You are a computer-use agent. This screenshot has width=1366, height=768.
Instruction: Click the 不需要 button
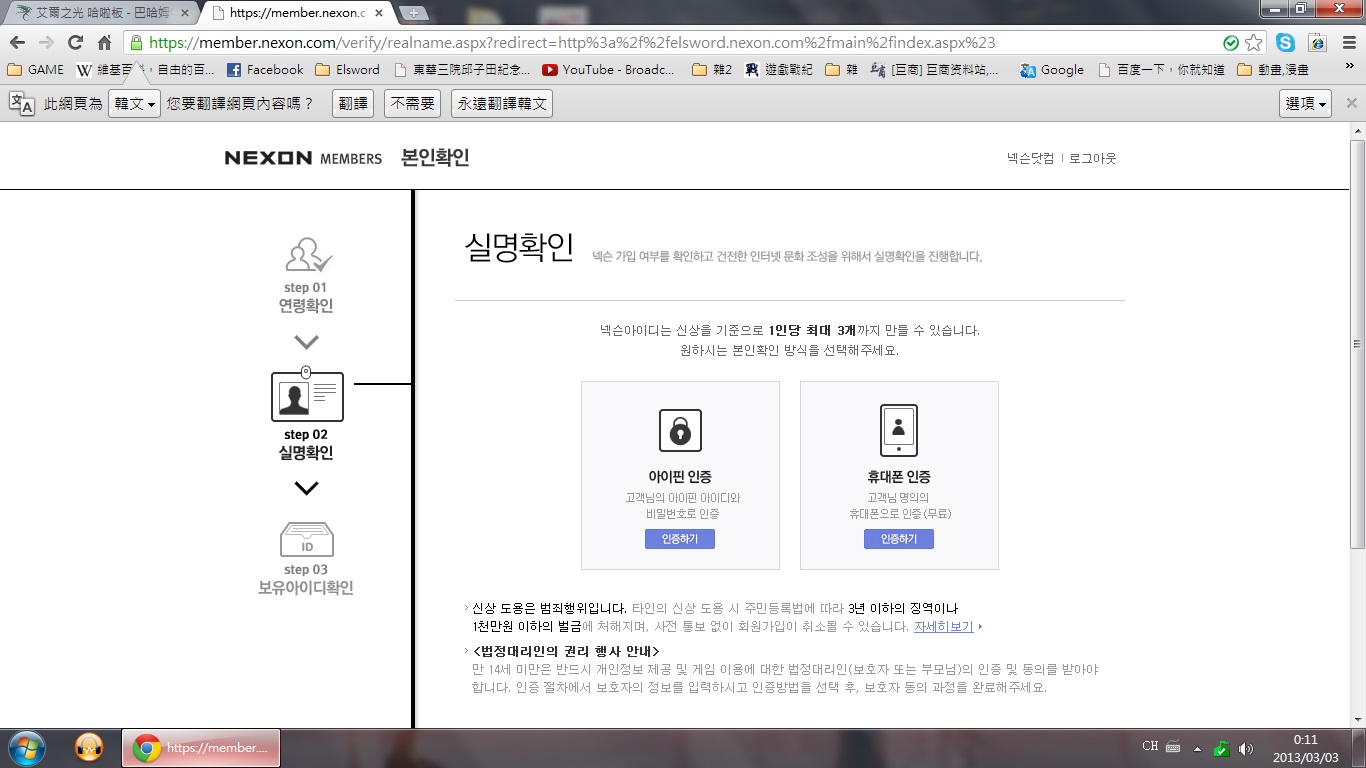[x=412, y=103]
